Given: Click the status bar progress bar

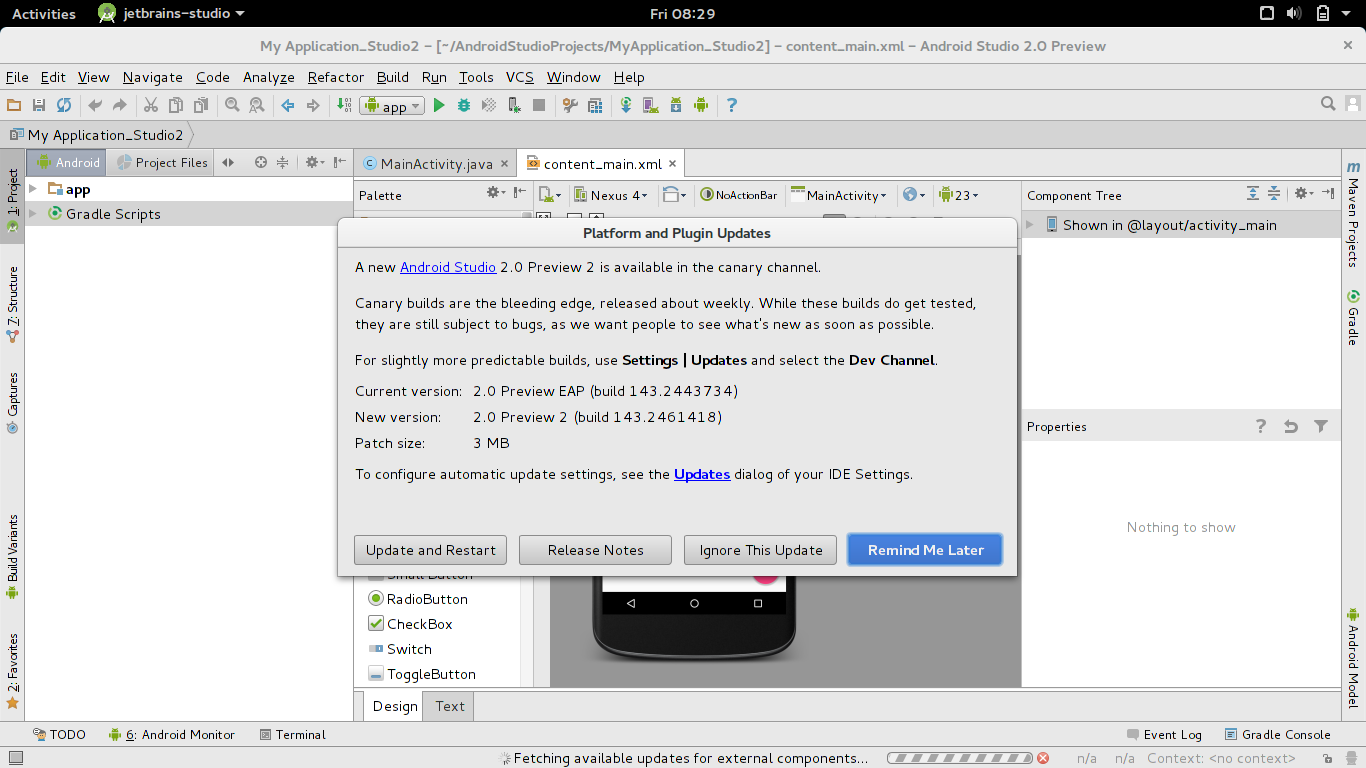Looking at the screenshot, I should tap(960, 758).
